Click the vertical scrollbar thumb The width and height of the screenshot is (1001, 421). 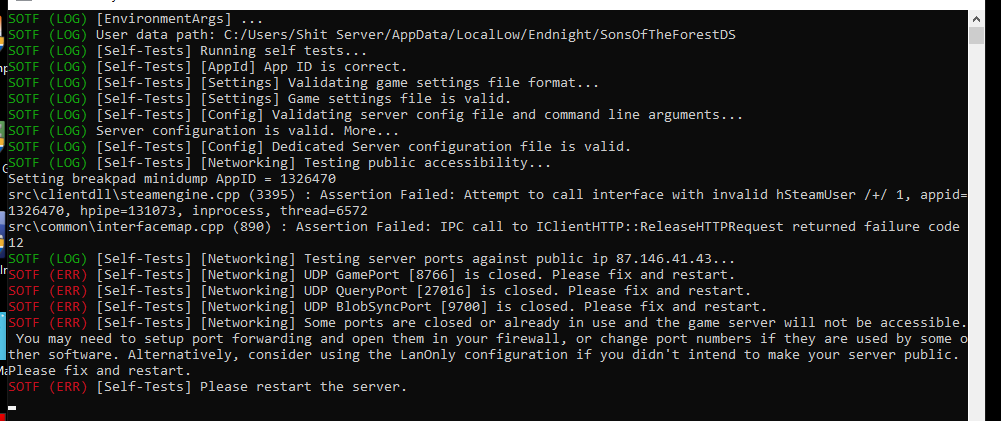coord(977,37)
